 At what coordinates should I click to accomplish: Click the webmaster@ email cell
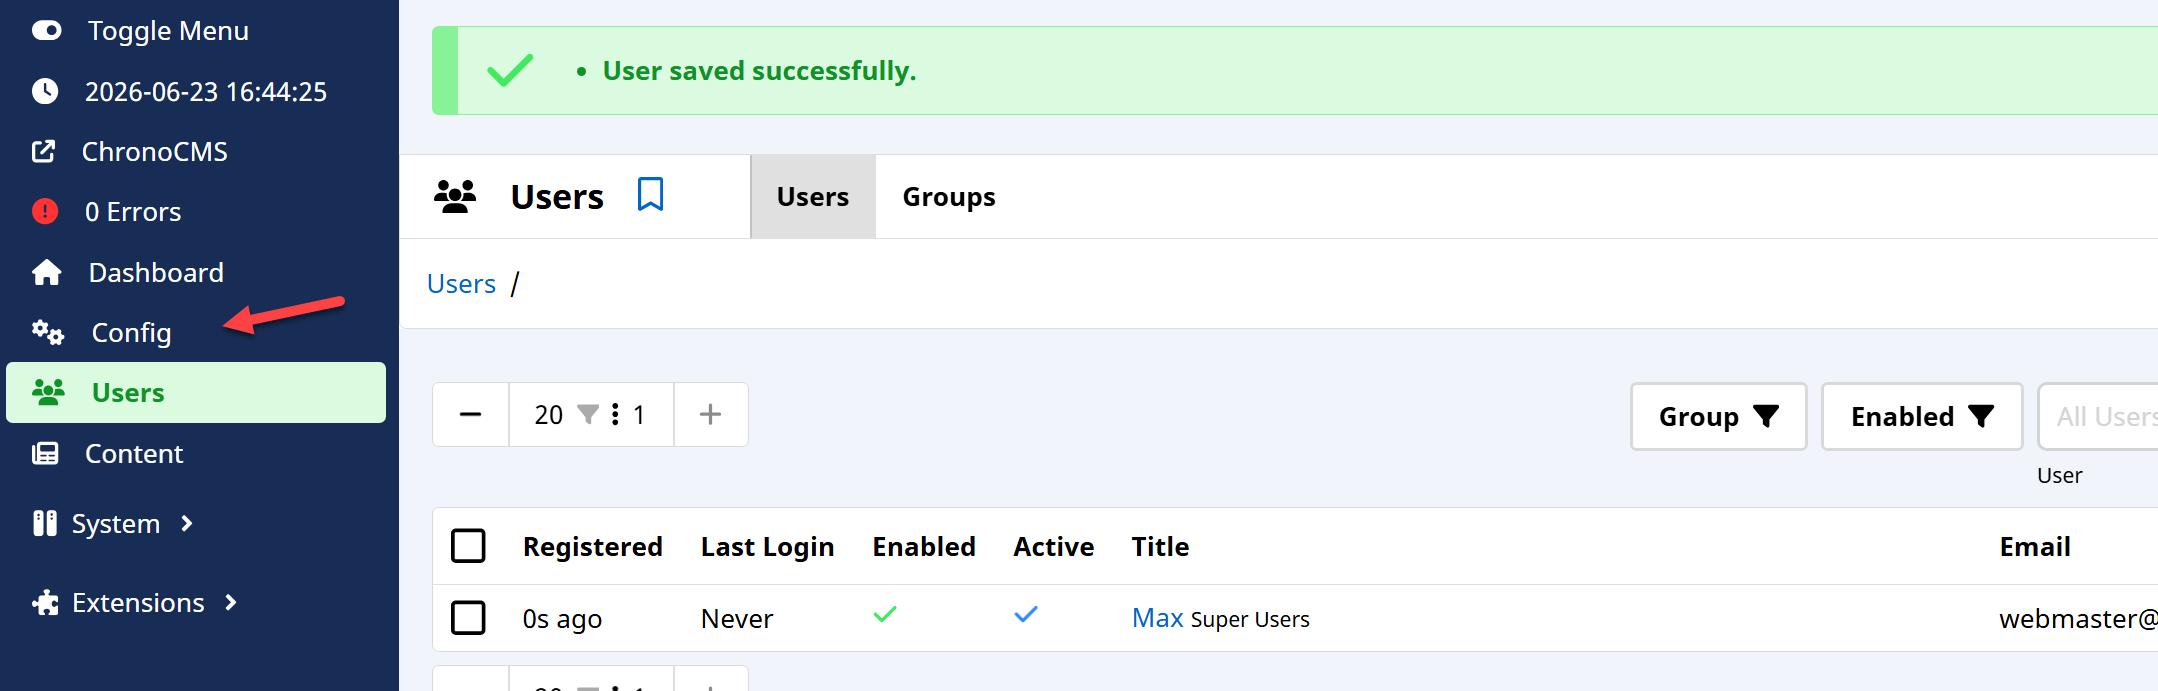click(2078, 618)
